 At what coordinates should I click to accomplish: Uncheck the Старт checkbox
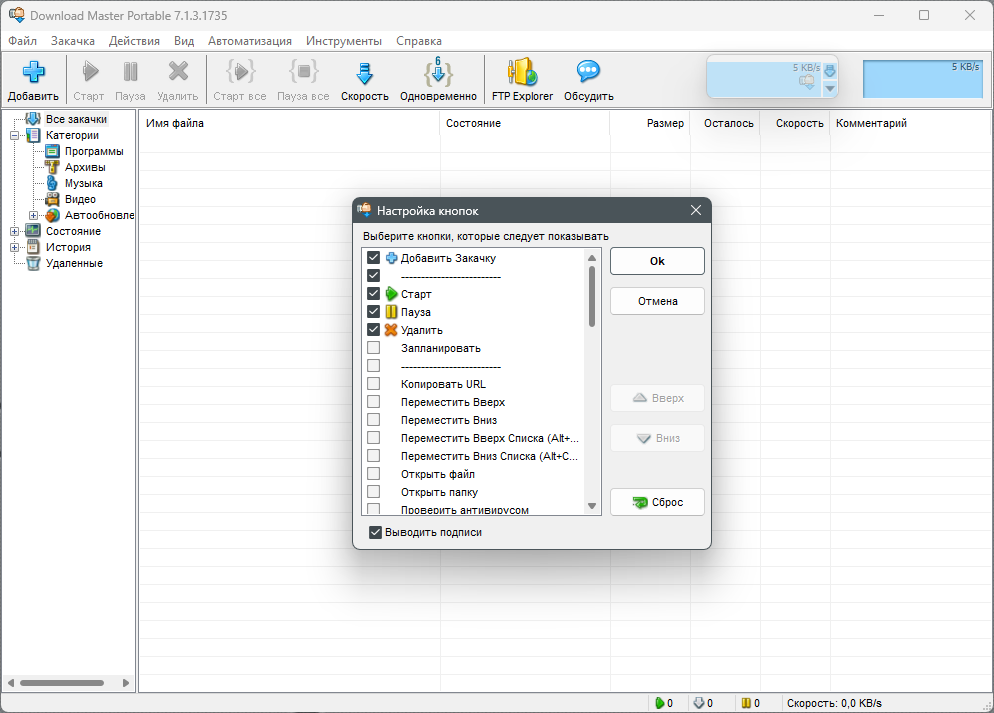[x=373, y=293]
